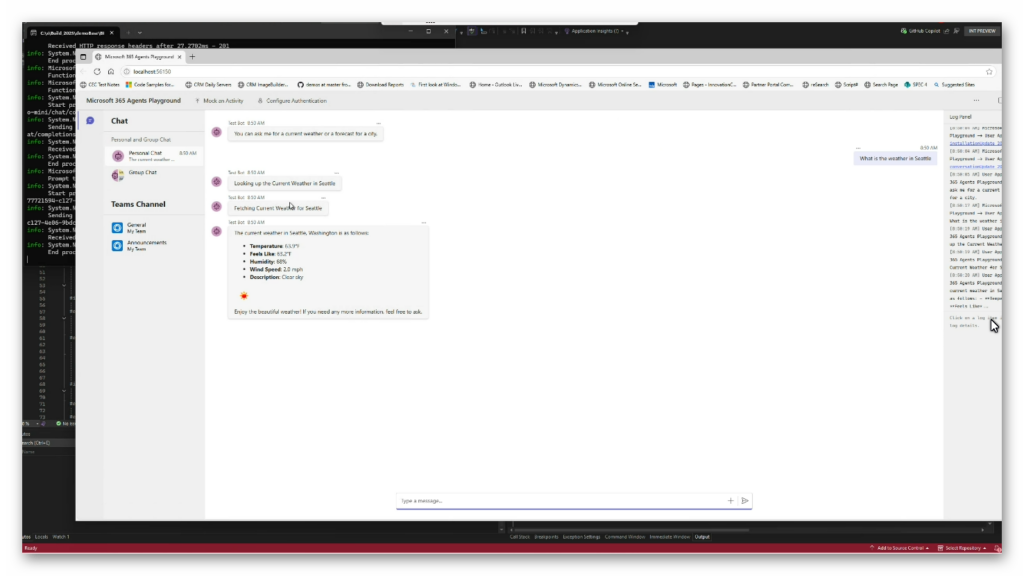This screenshot has height=576, width=1024.
Task: Click the Fetching Current Weather for Seattle message
Action: coord(278,208)
